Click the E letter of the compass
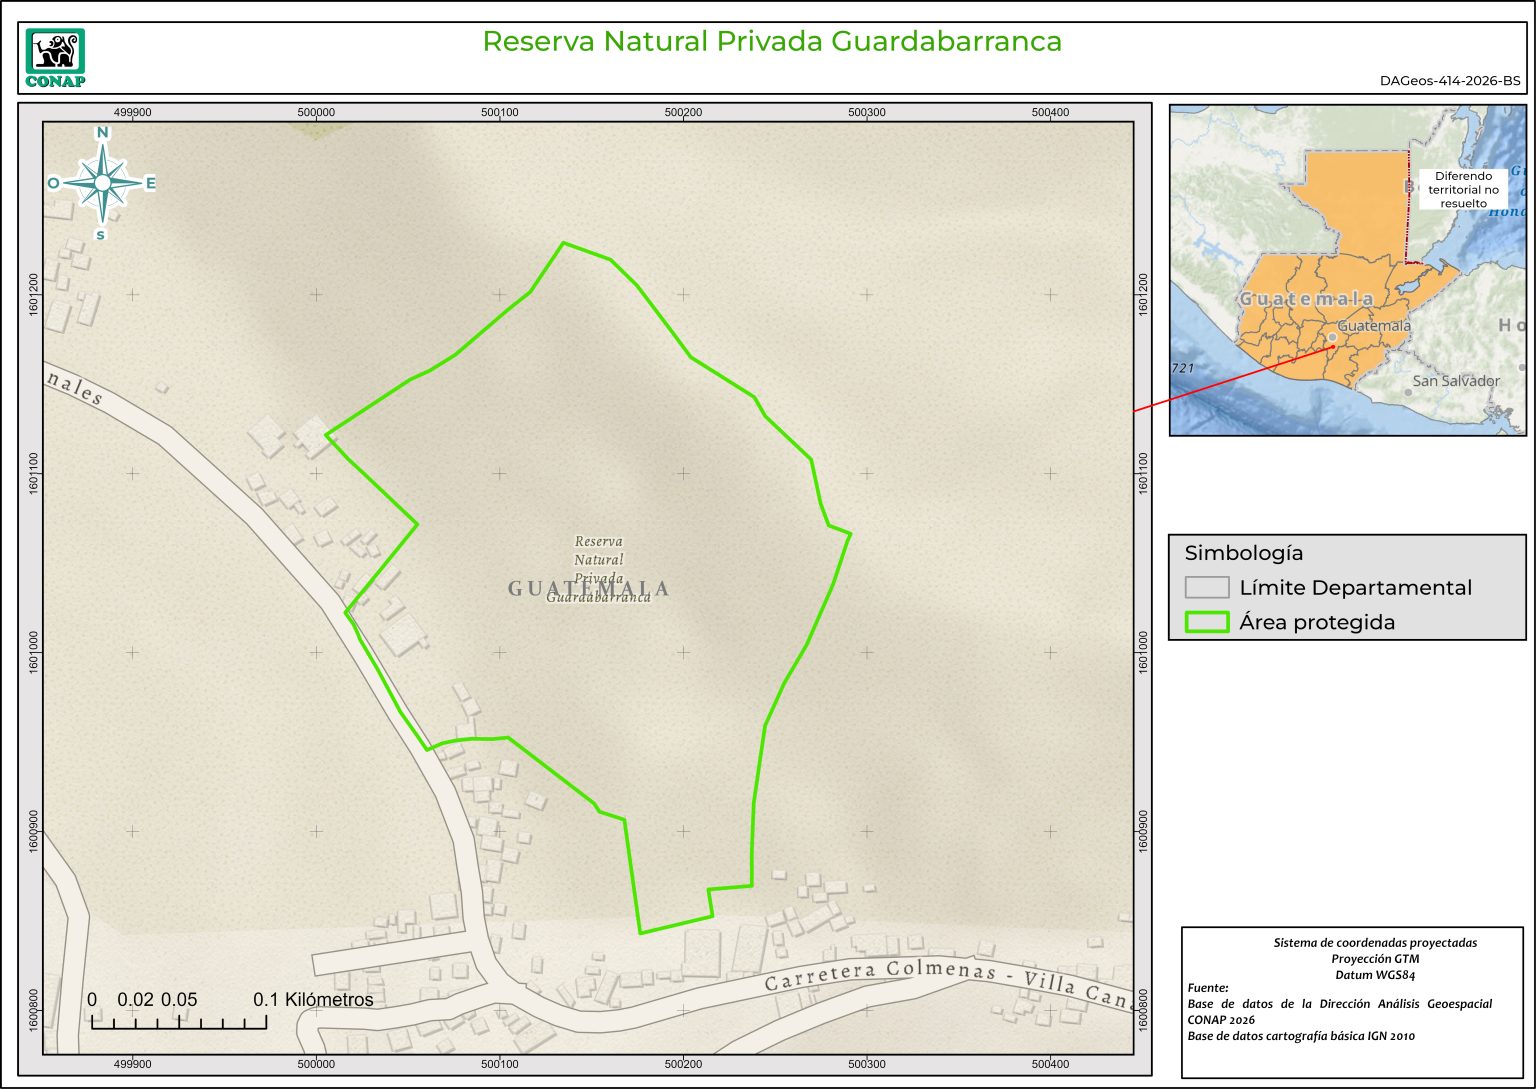The width and height of the screenshot is (1536, 1089). click(151, 183)
